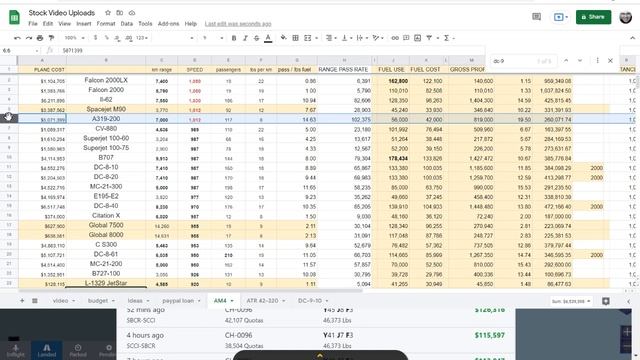Open the cell borders menu
The image size is (640, 360).
(x=296, y=38)
